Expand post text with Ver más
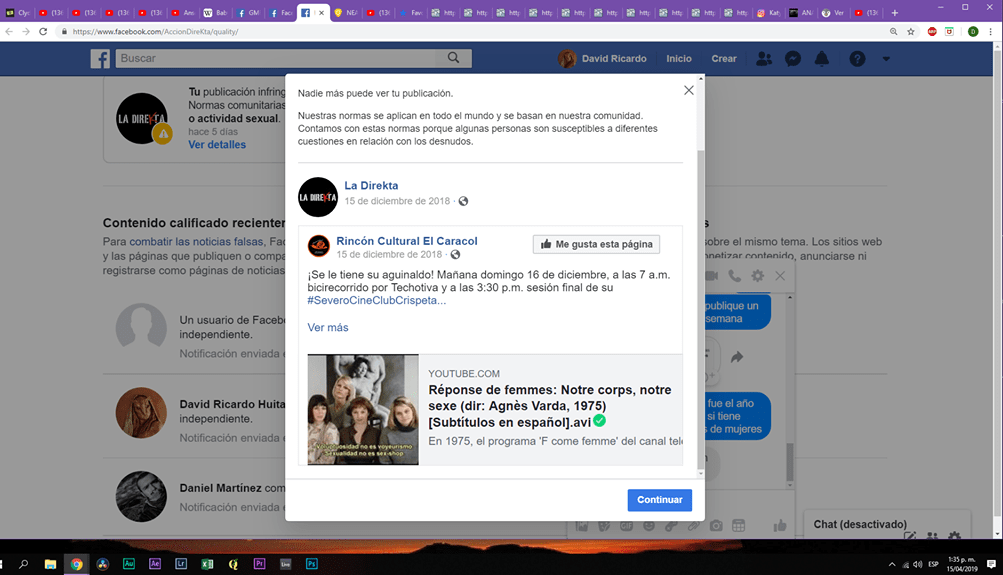The width and height of the screenshot is (1003, 575). (x=328, y=327)
